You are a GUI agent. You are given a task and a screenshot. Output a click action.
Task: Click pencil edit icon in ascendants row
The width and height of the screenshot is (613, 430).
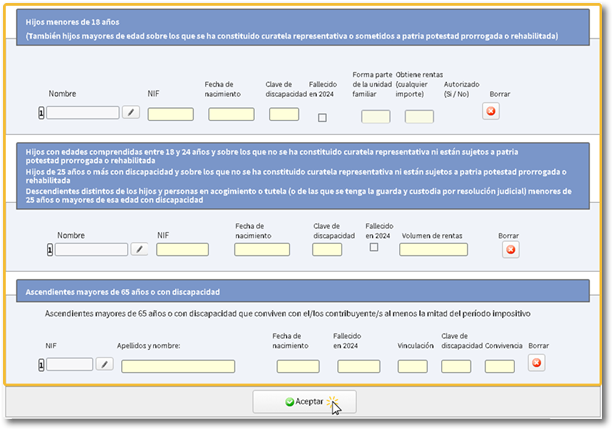point(104,365)
